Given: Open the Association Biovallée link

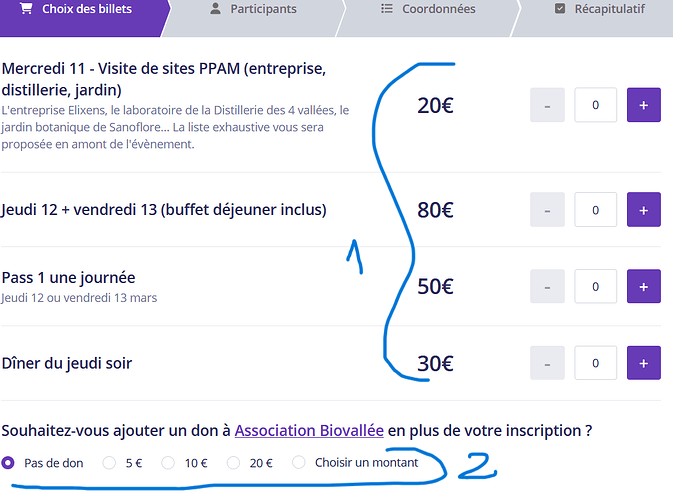Looking at the screenshot, I should click(309, 431).
